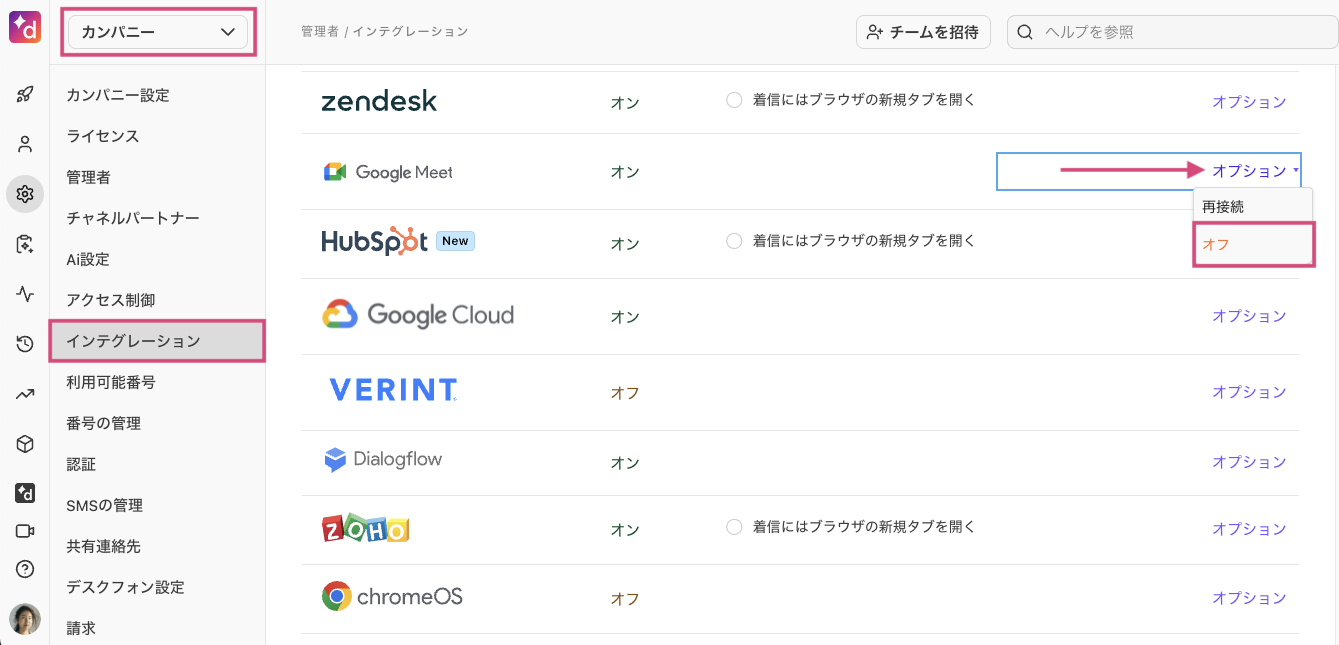This screenshot has height=645, width=1339.
Task: Click the person icon in left sidebar
Action: pos(25,144)
